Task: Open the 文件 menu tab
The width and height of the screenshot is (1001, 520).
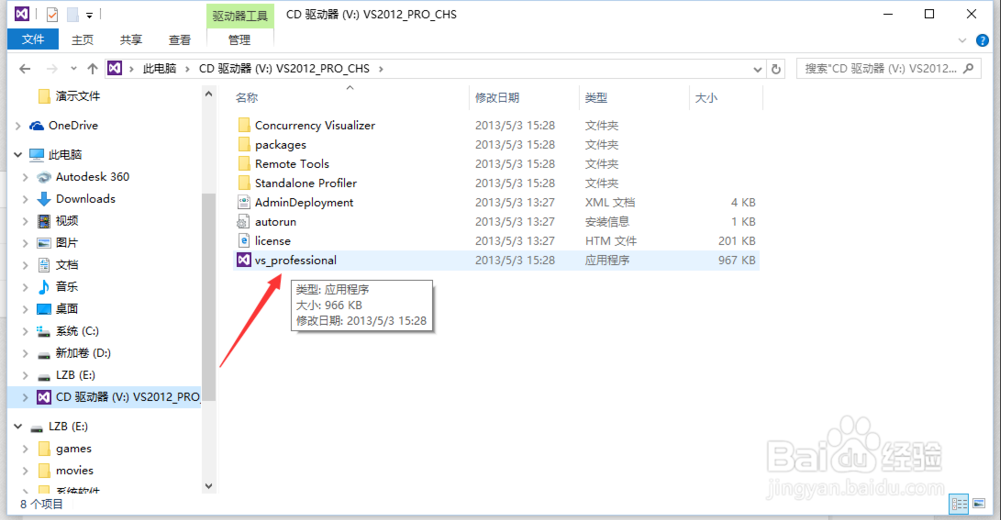Action: (x=33, y=40)
